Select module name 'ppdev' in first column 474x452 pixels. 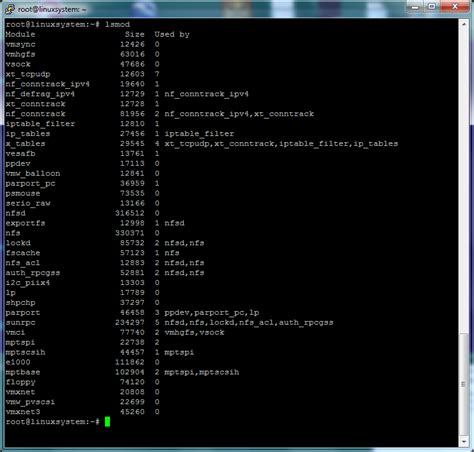coord(18,164)
